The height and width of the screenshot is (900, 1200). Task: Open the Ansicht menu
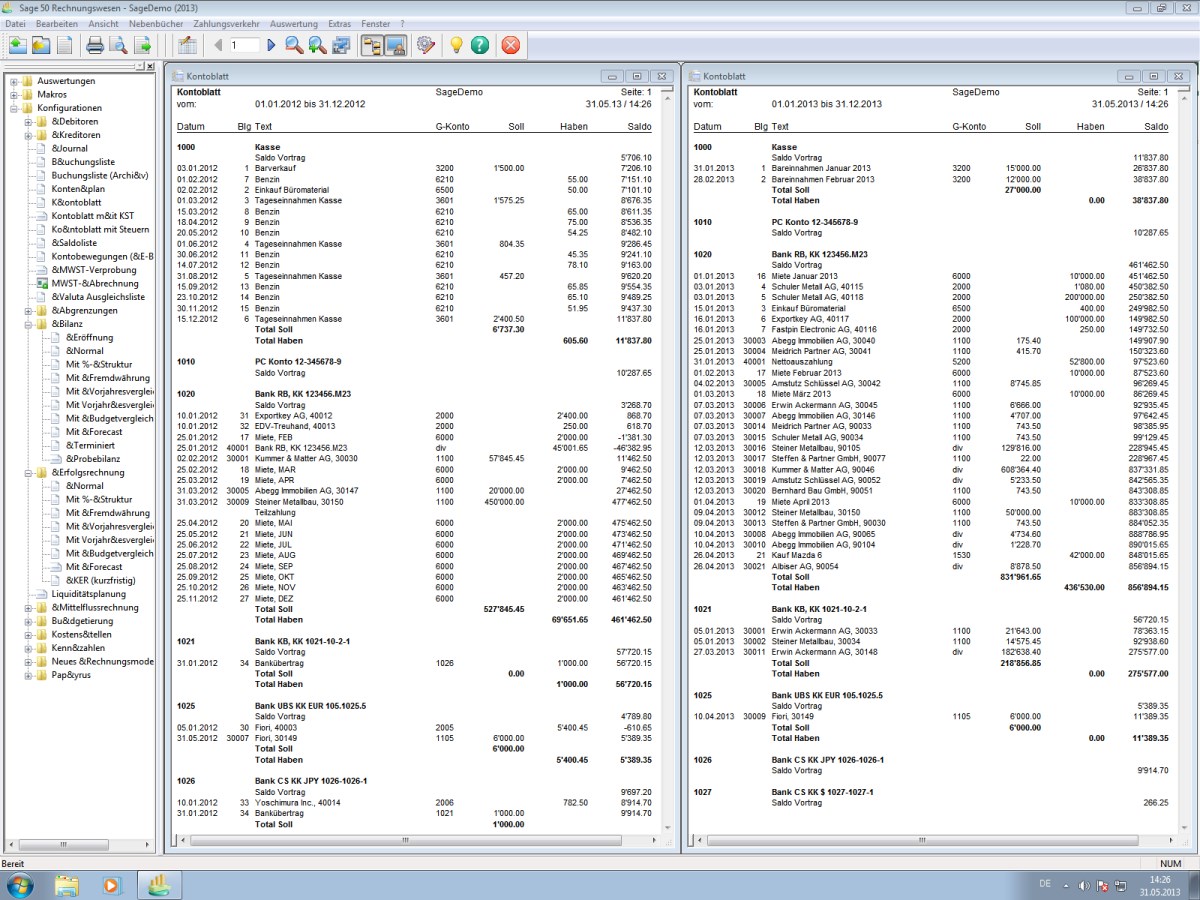click(104, 22)
